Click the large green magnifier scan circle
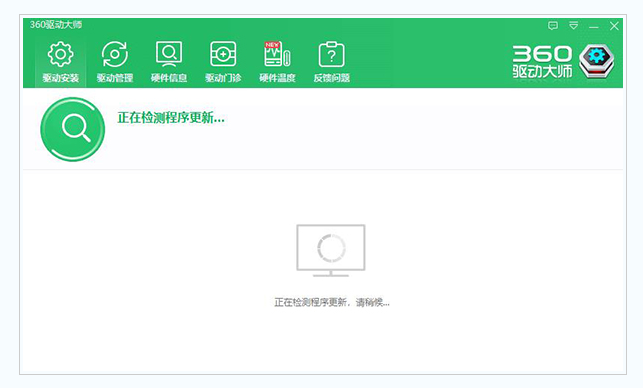643x388 pixels. pos(73,129)
